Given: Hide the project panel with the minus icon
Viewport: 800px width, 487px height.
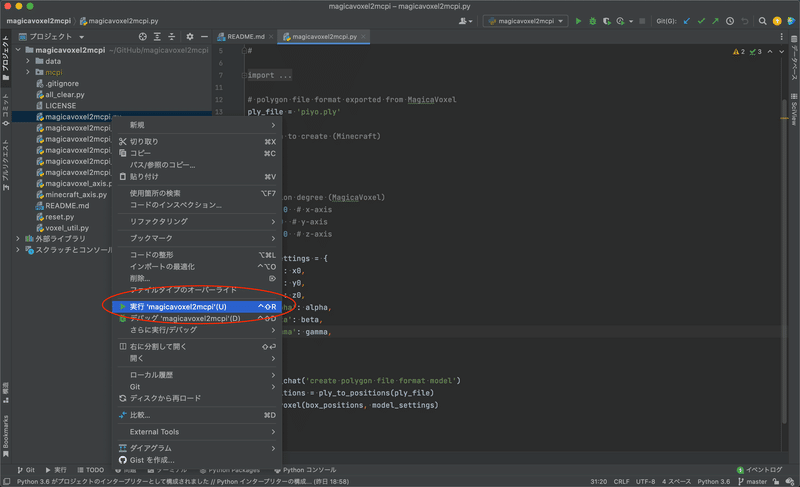Looking at the screenshot, I should 204,37.
